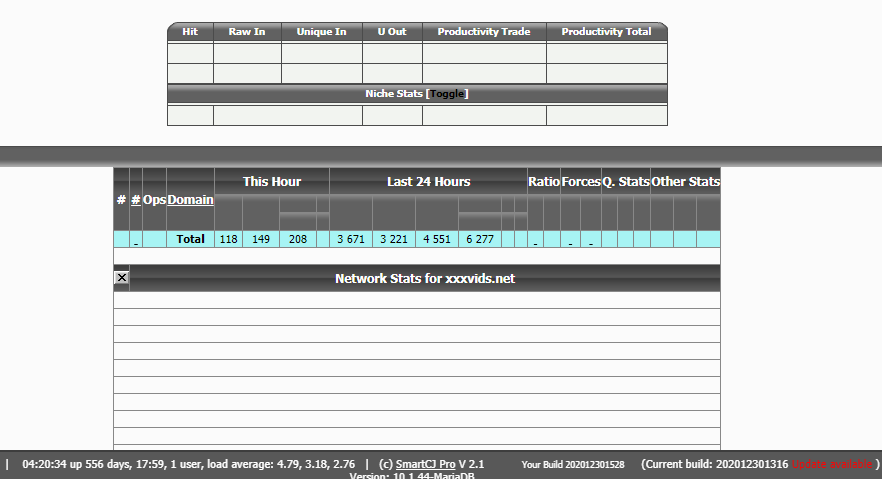The height and width of the screenshot is (479, 882).
Task: Close the Network Stats panel with X
Action: (122, 278)
